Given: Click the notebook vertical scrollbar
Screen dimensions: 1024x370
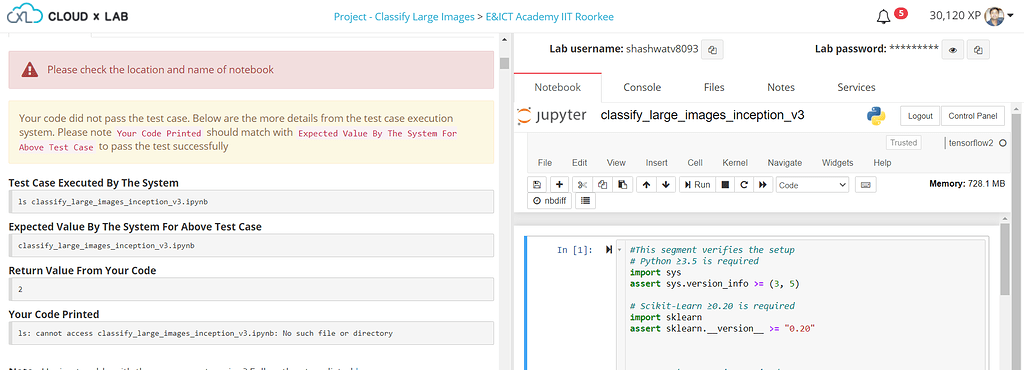Looking at the screenshot, I should [1006, 261].
